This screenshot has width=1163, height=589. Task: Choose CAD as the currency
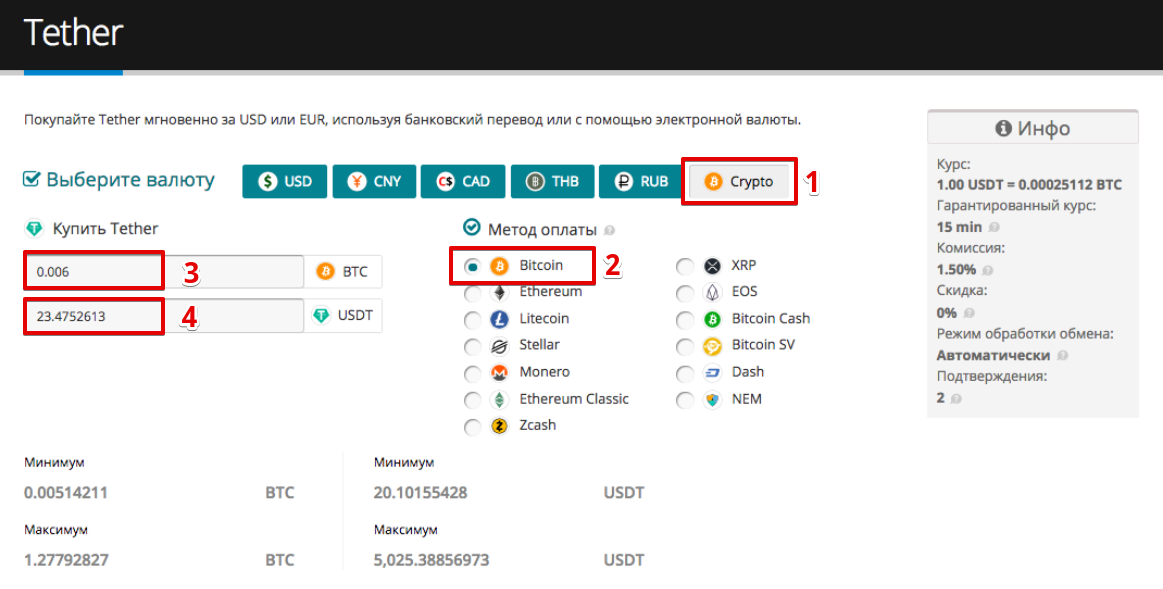[x=463, y=182]
